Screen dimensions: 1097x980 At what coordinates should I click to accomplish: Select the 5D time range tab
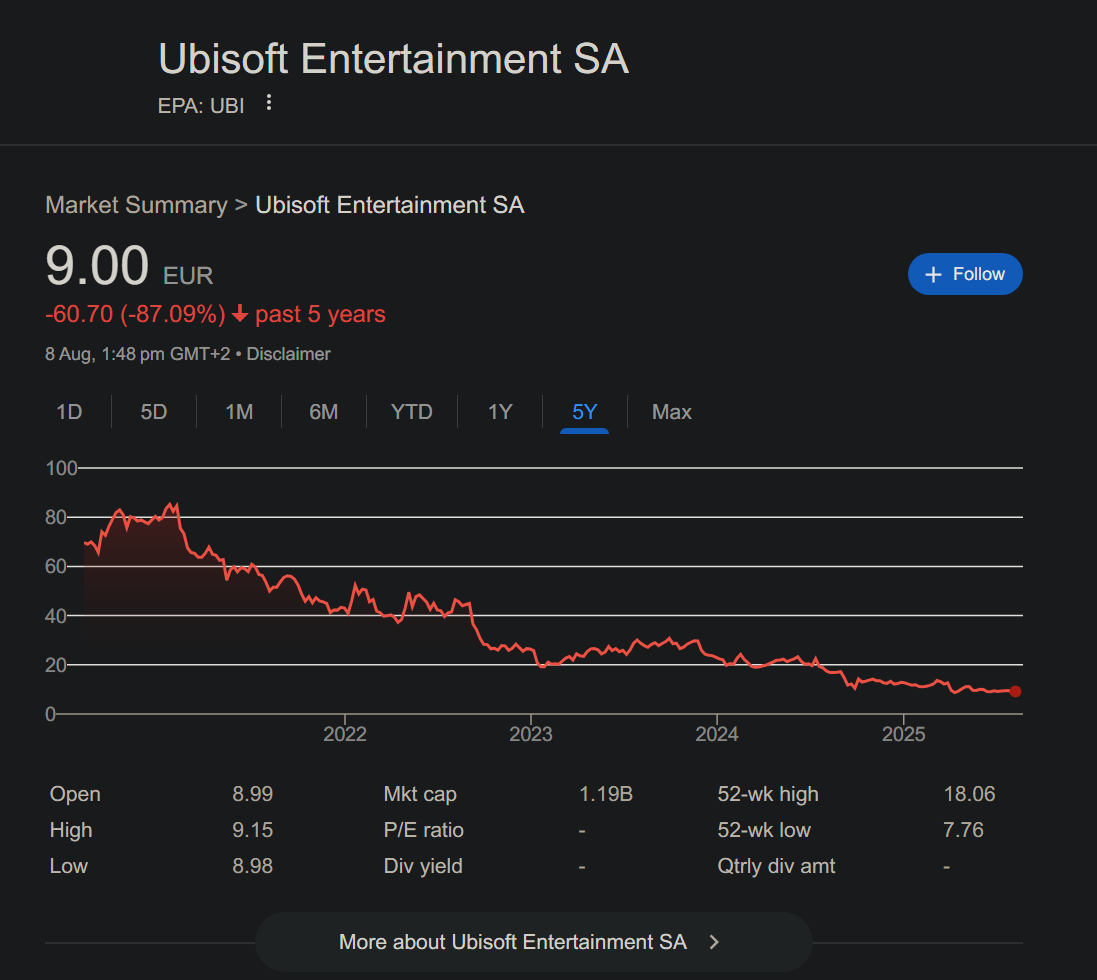[154, 412]
